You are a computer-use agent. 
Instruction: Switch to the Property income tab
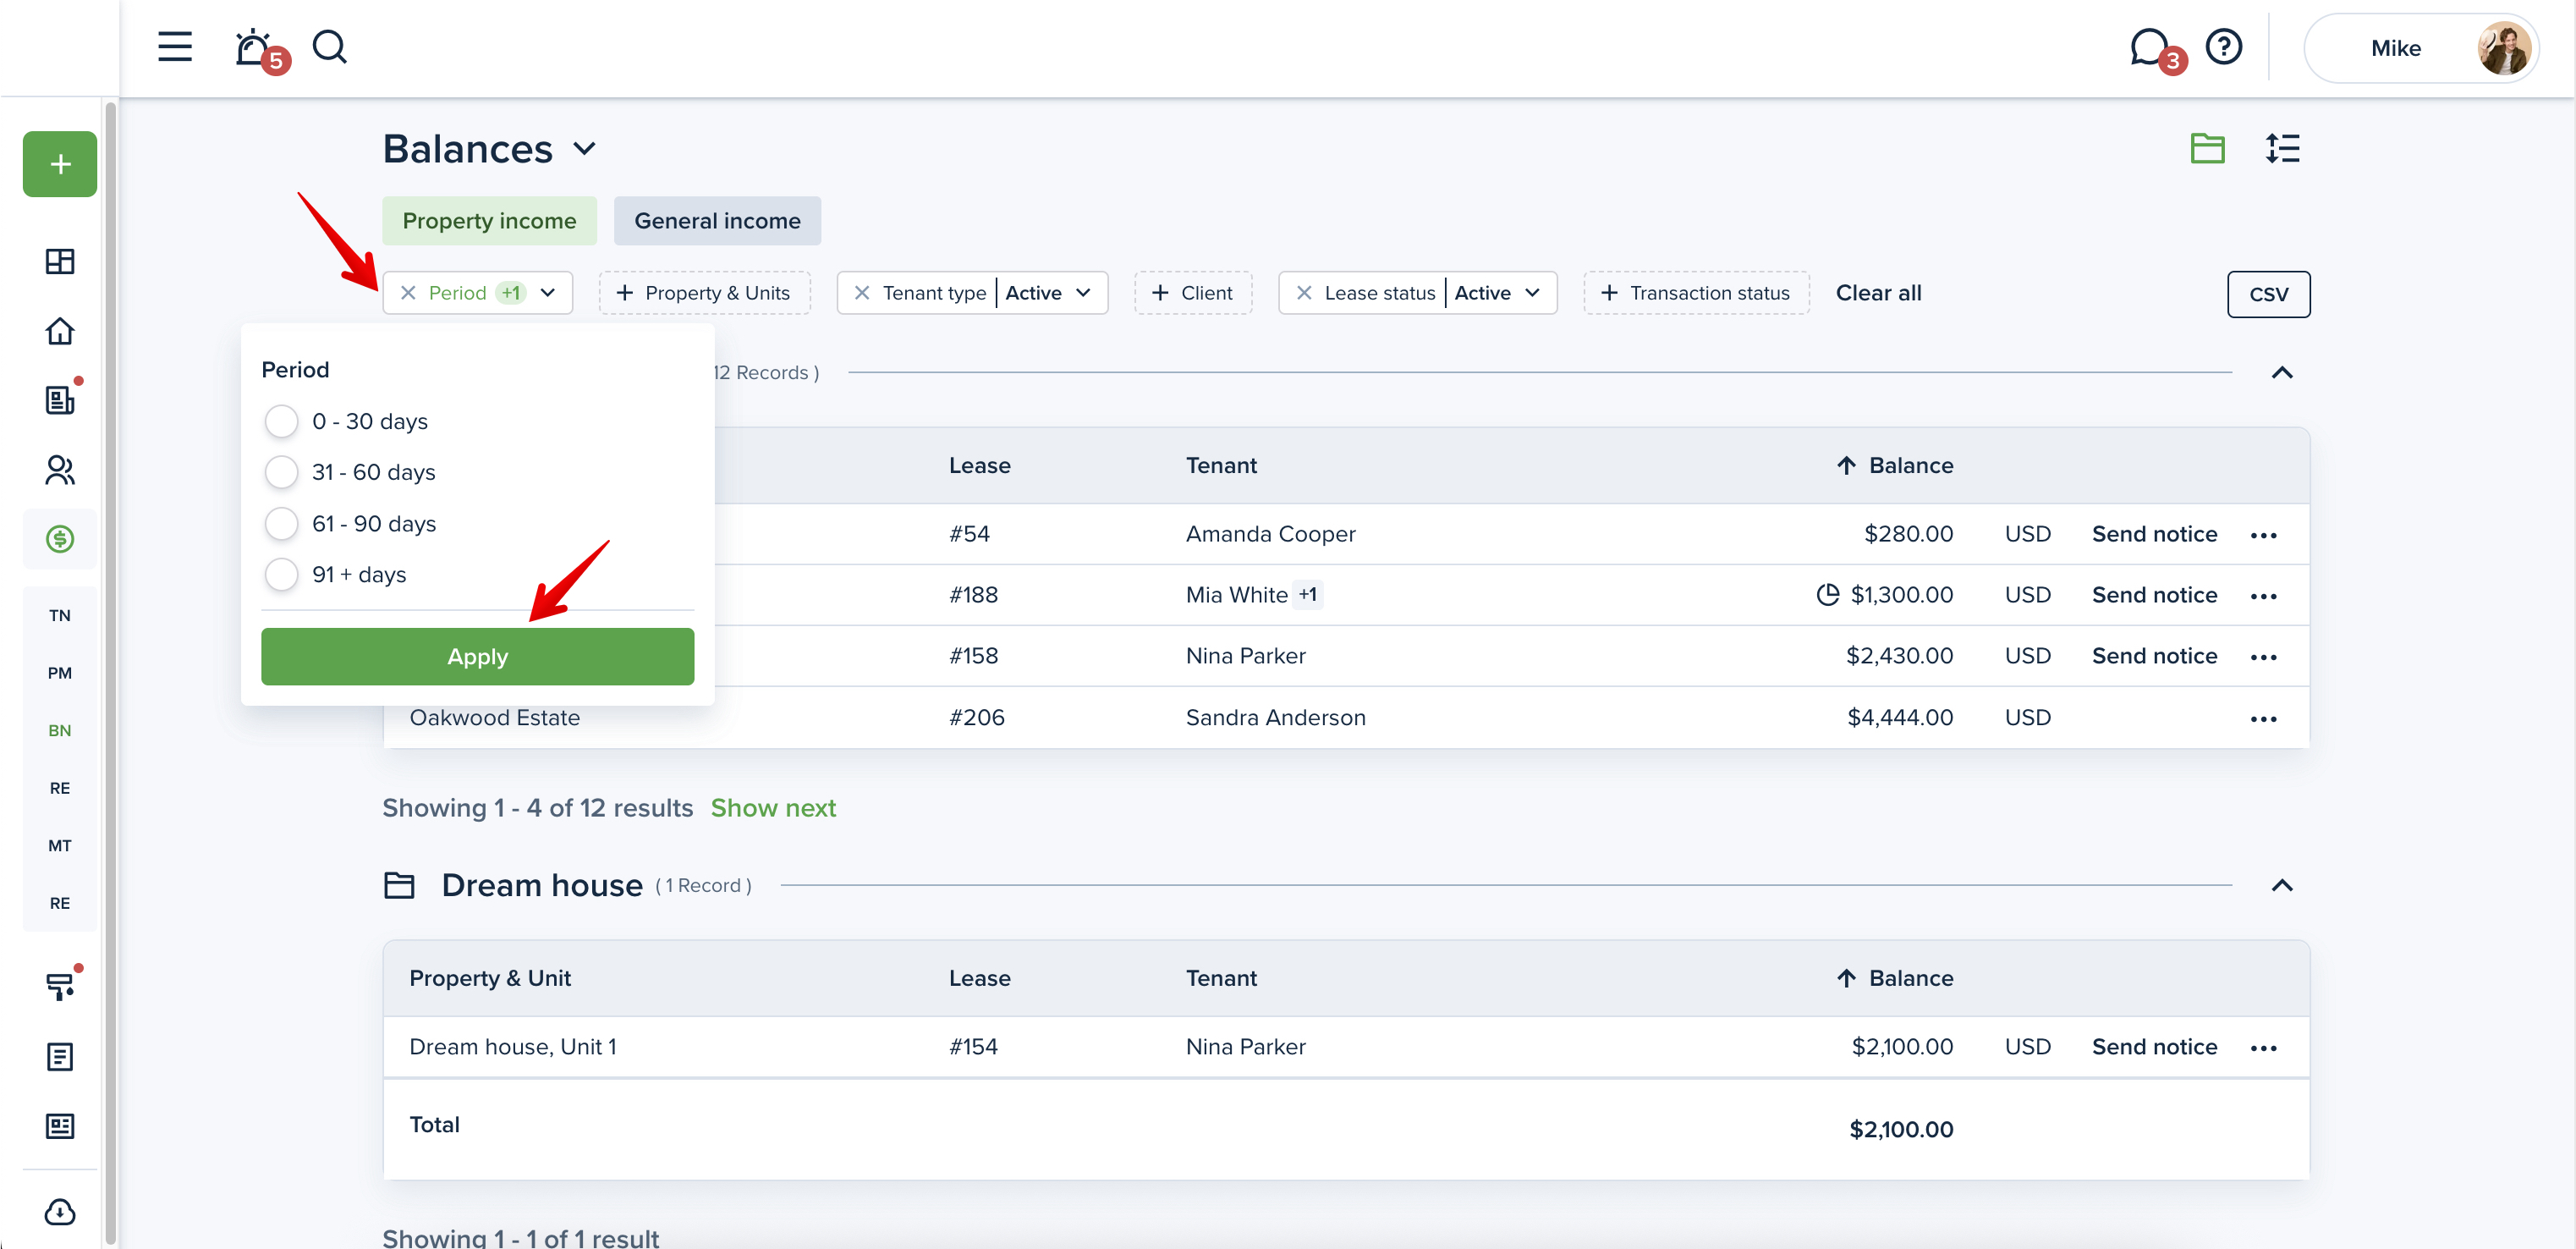[489, 221]
